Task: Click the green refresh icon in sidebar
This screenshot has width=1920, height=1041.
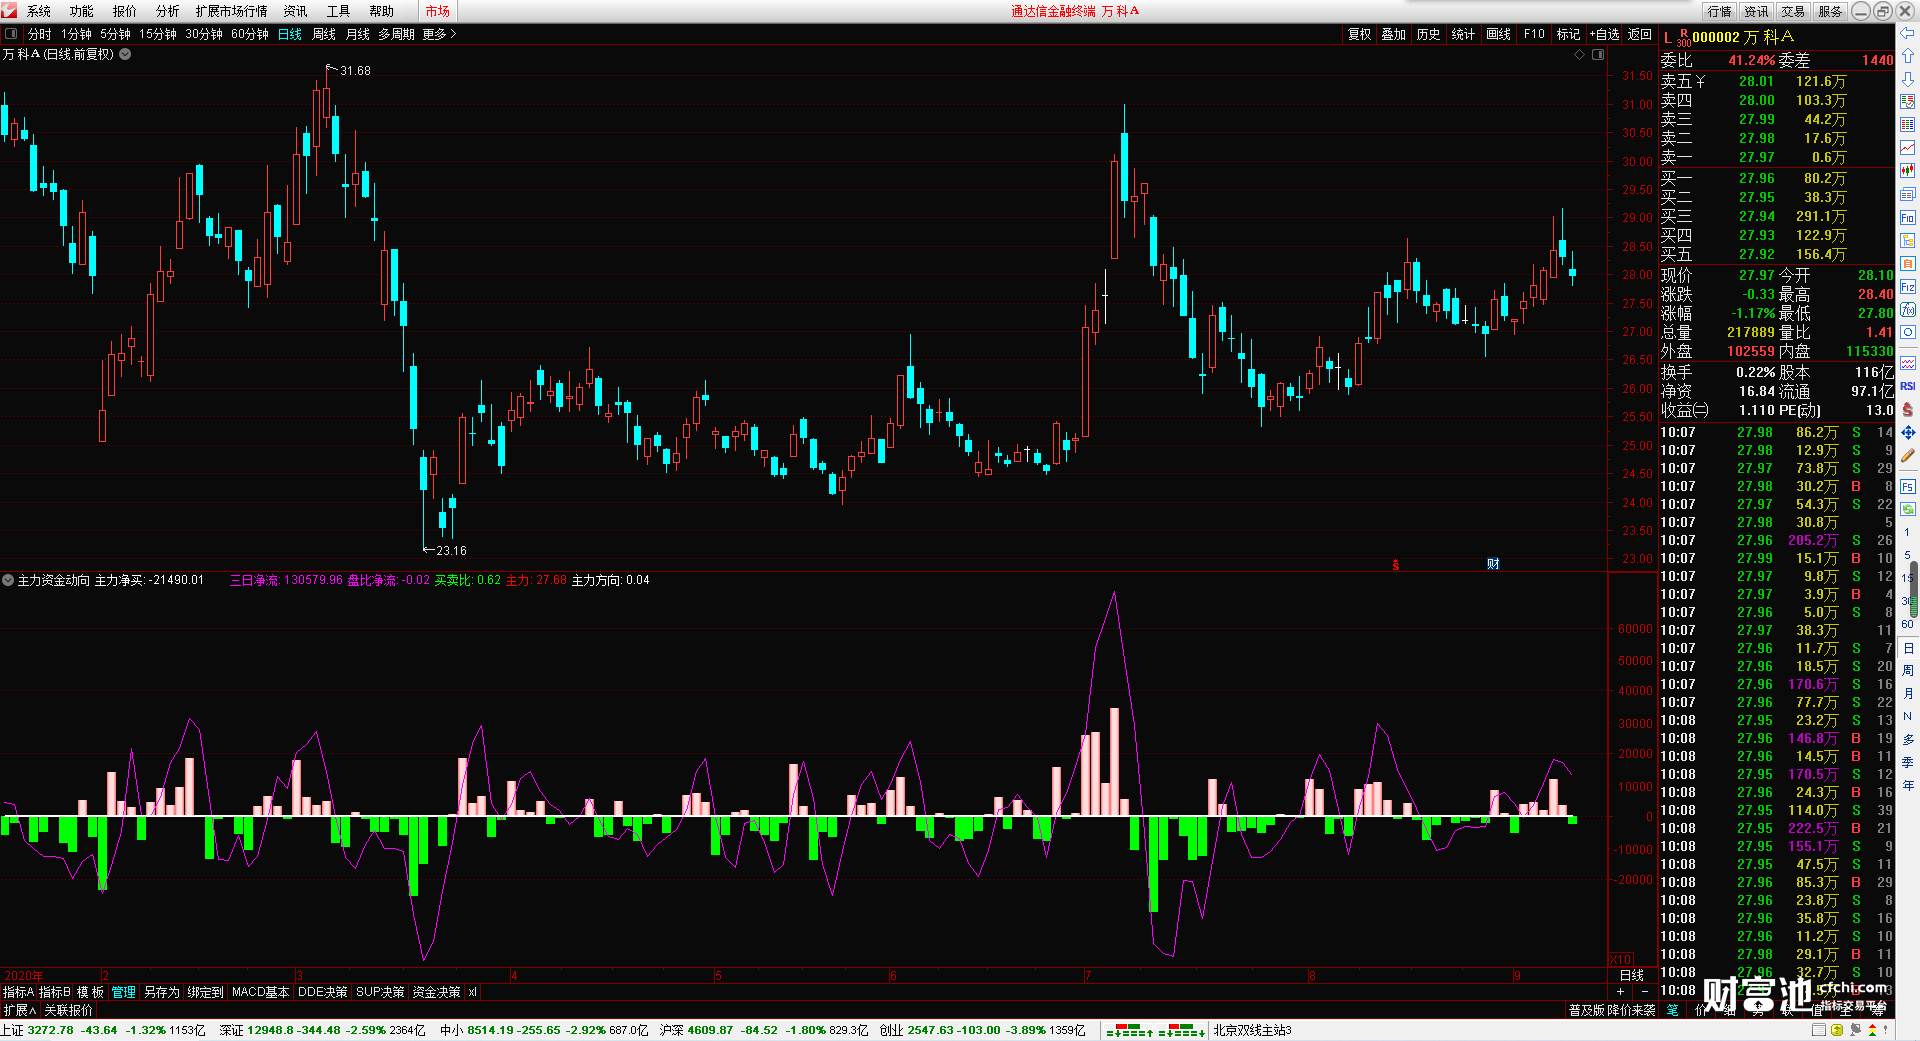Action: coord(1908,509)
